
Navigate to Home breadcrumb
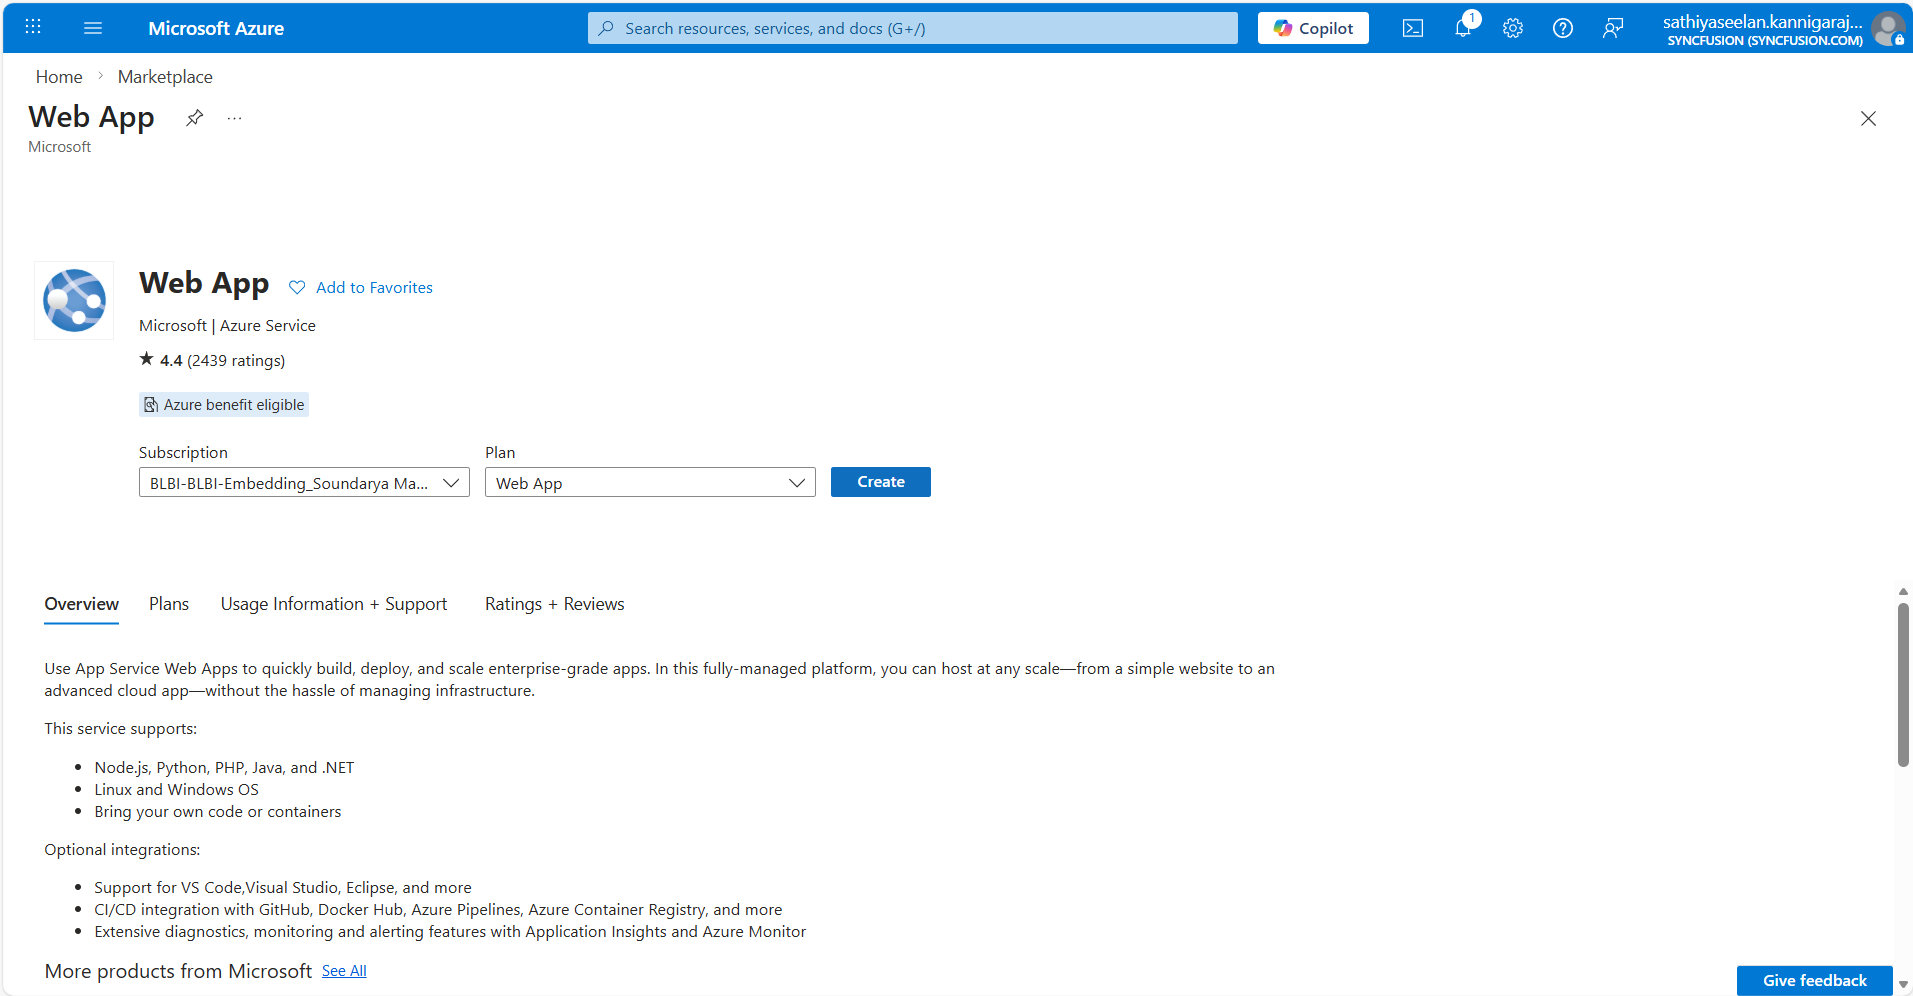point(59,77)
